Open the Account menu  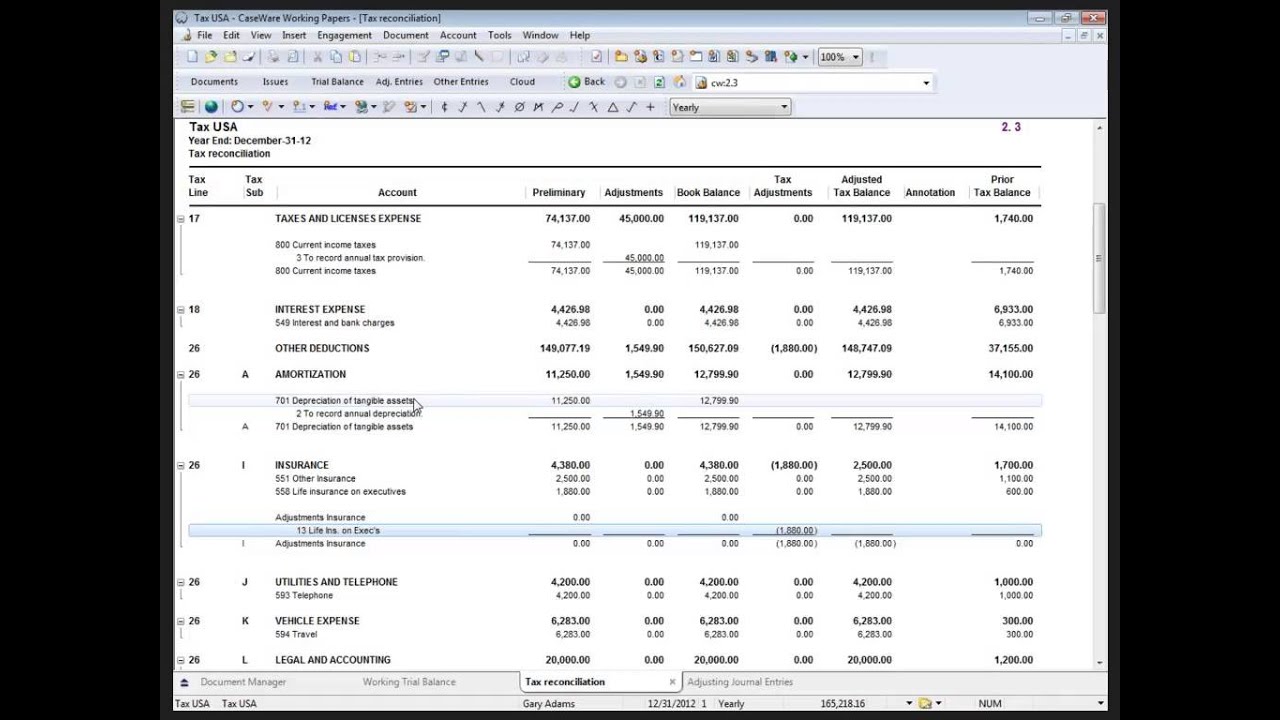[x=458, y=35]
